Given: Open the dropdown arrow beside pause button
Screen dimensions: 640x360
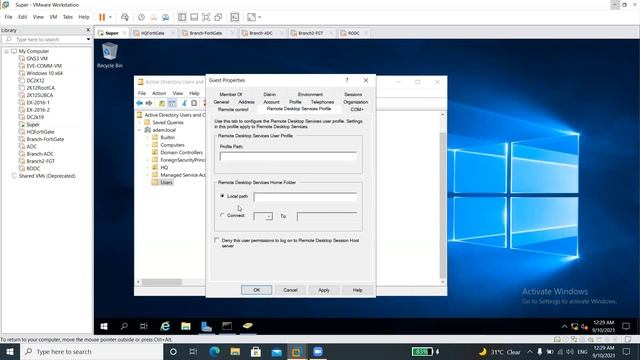Looking at the screenshot, I should click(110, 17).
